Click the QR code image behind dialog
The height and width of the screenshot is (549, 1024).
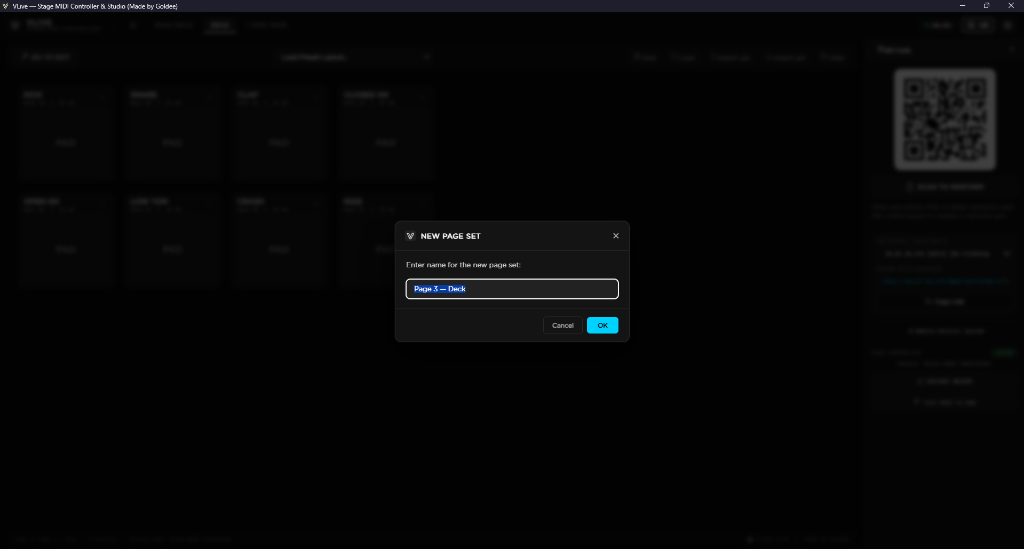[944, 119]
